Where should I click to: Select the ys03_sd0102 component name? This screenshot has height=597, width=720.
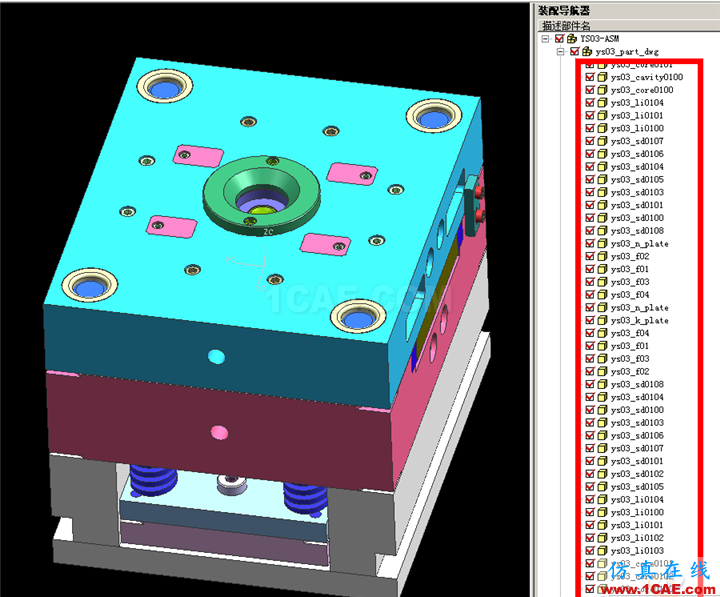tap(637, 474)
